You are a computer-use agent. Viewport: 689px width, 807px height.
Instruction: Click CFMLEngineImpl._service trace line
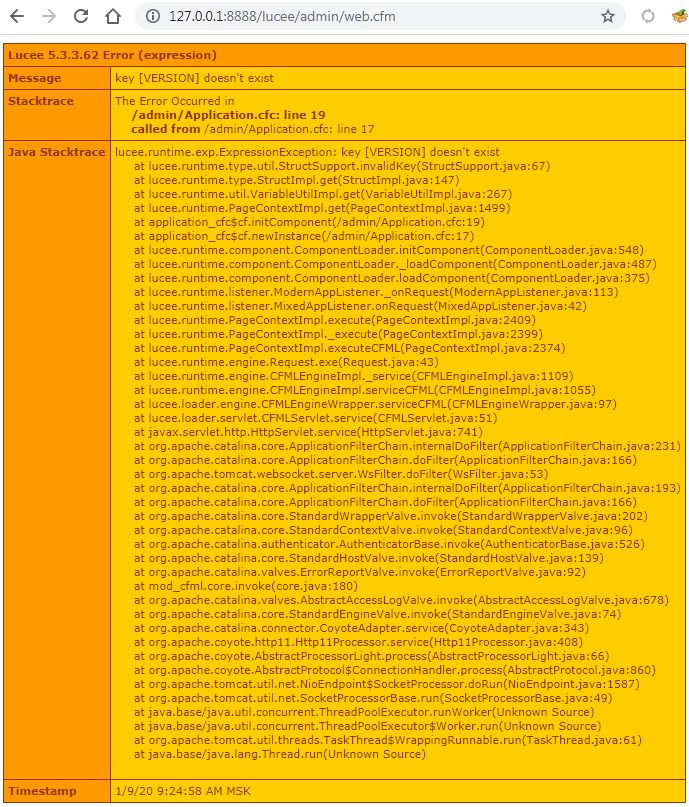click(x=354, y=376)
